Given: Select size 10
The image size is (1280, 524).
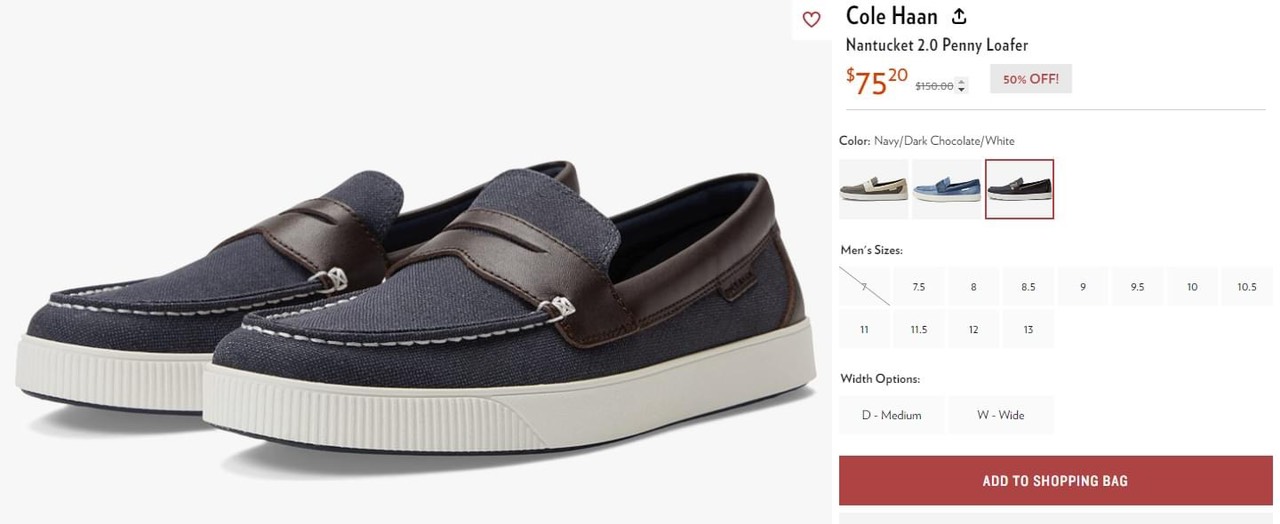Looking at the screenshot, I should [x=1192, y=287].
